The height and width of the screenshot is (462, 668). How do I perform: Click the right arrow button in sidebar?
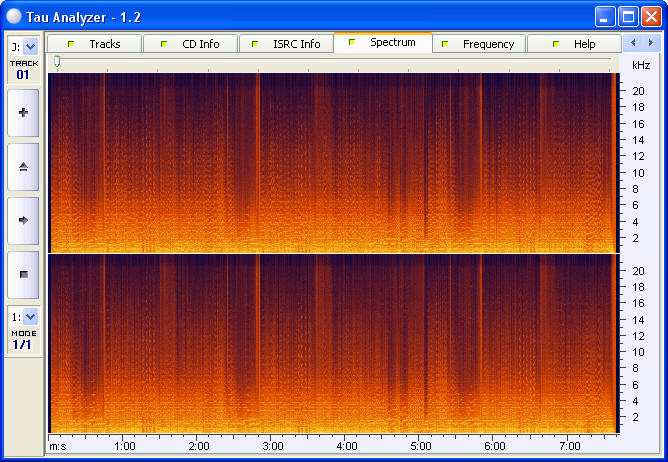pos(23,219)
